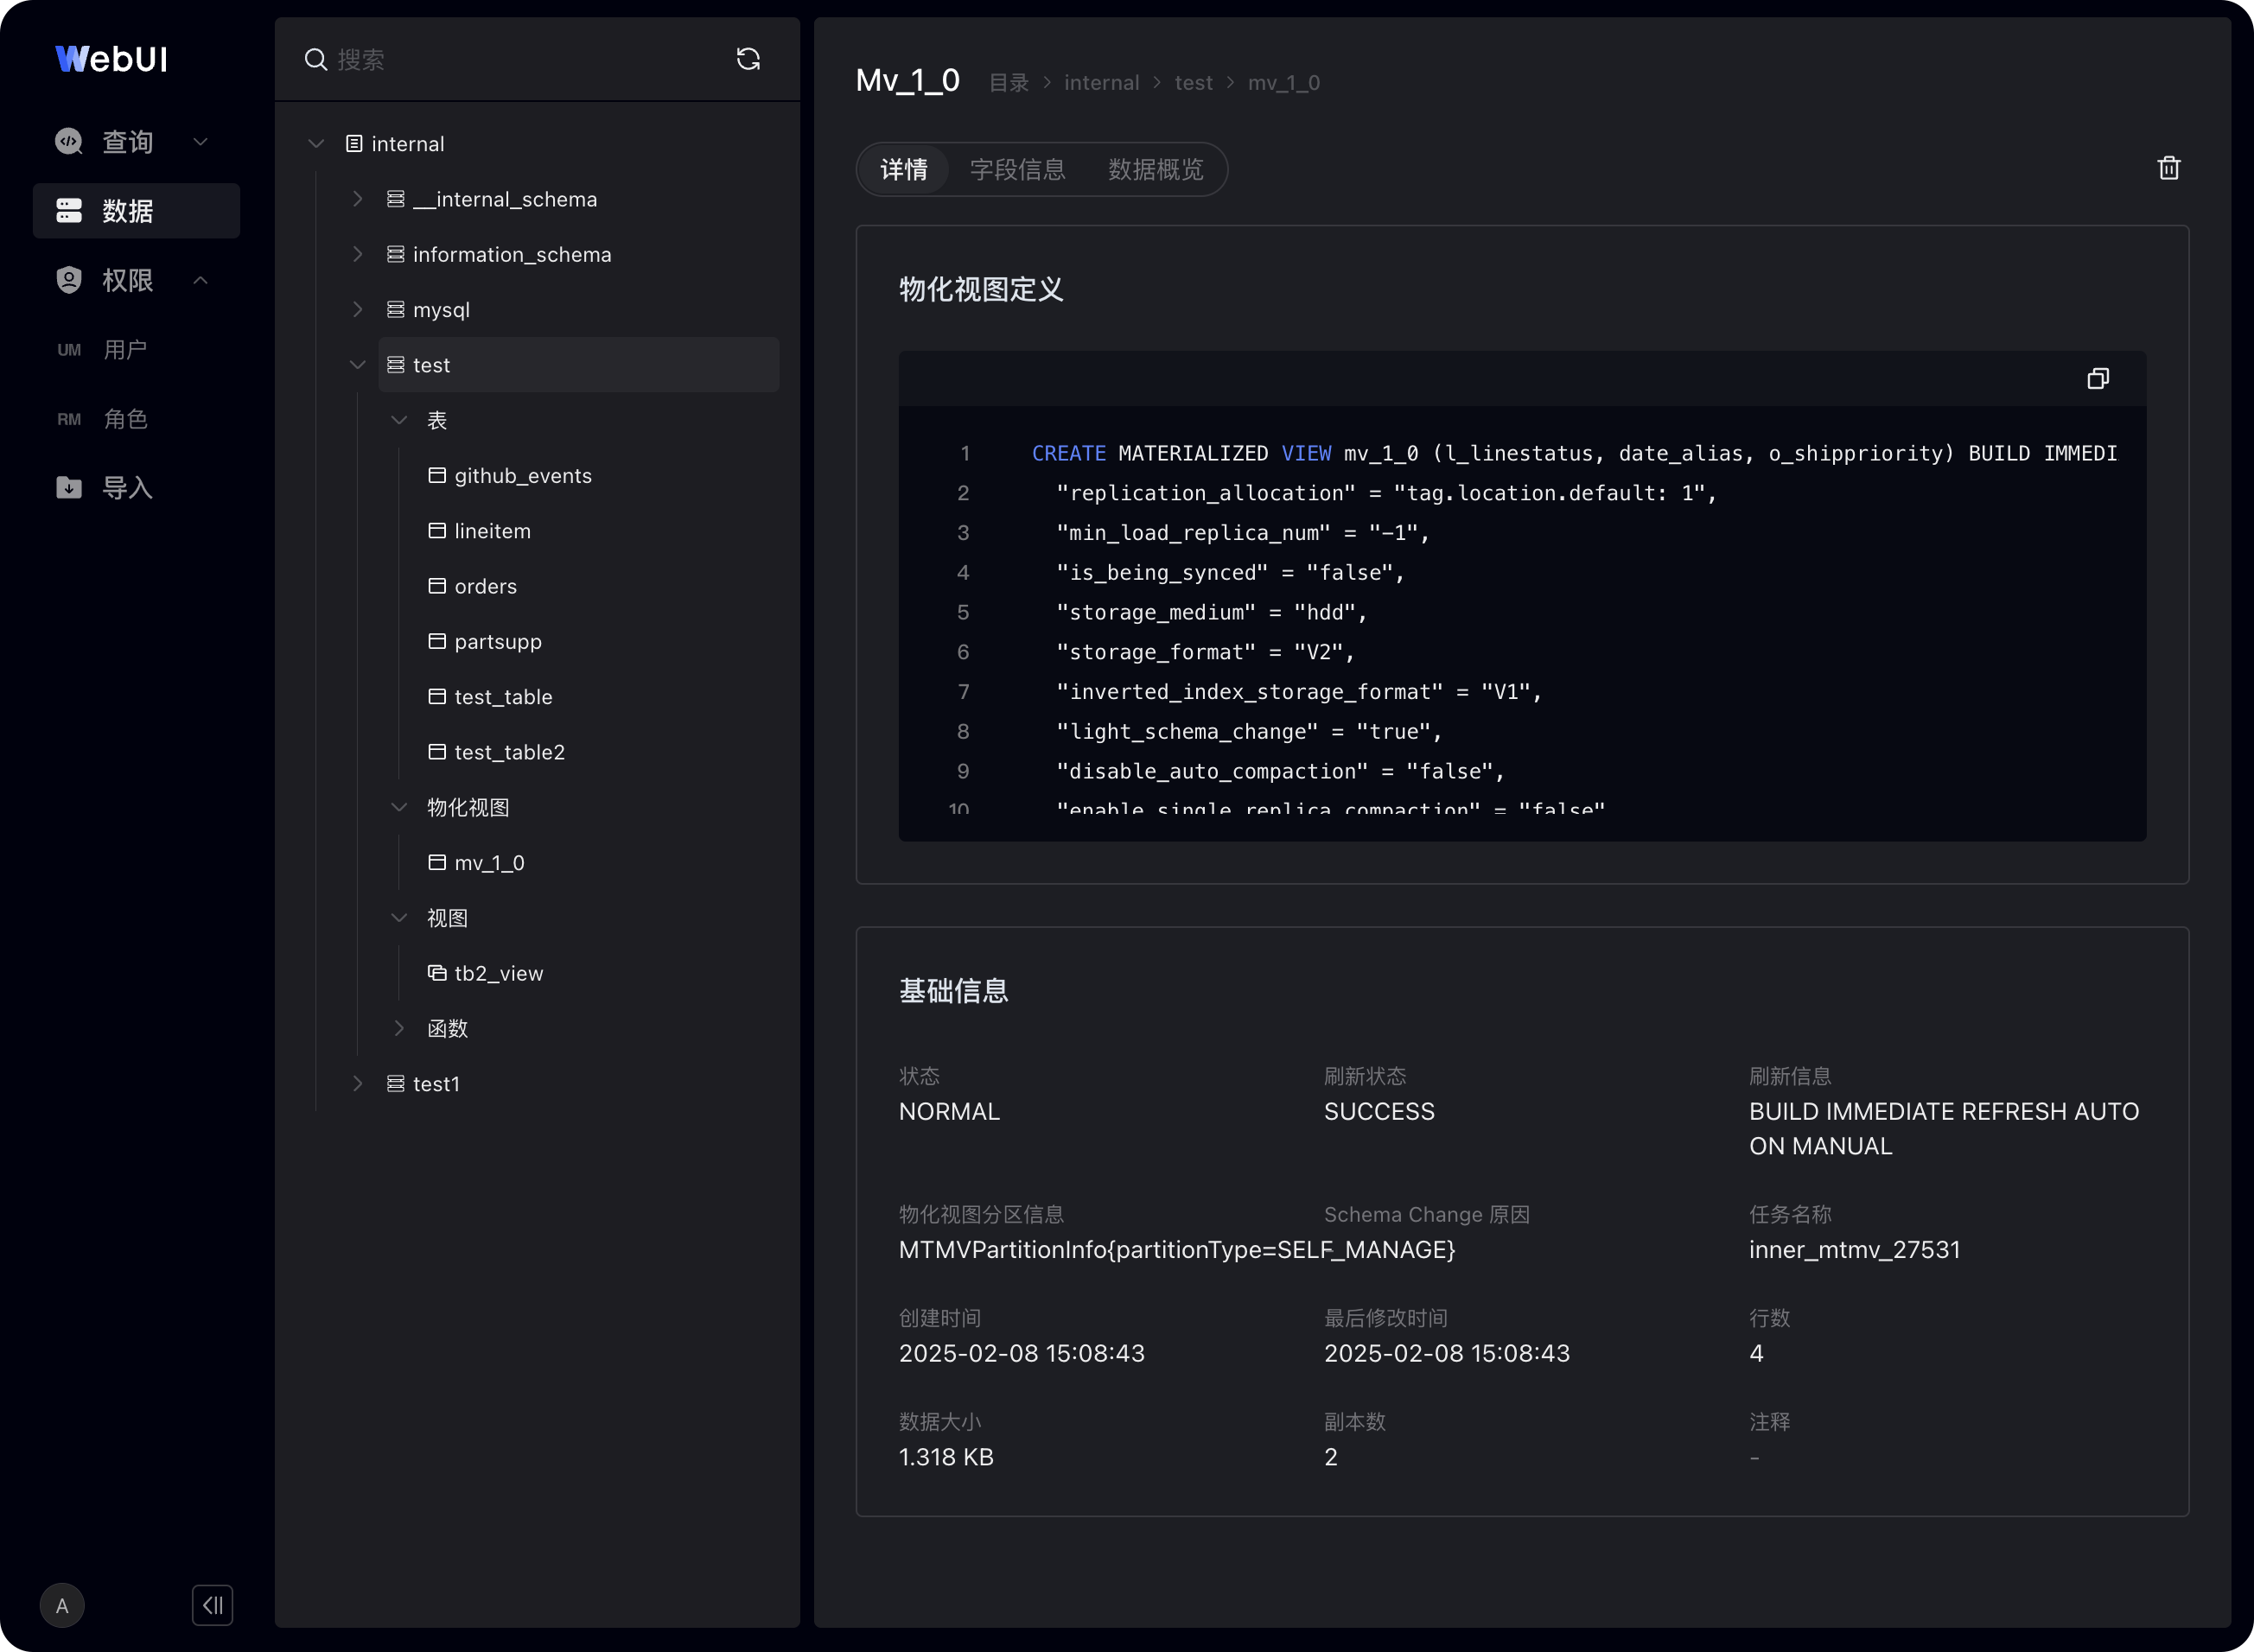Click the orders table icon
This screenshot has width=2254, height=1652.
pos(437,586)
